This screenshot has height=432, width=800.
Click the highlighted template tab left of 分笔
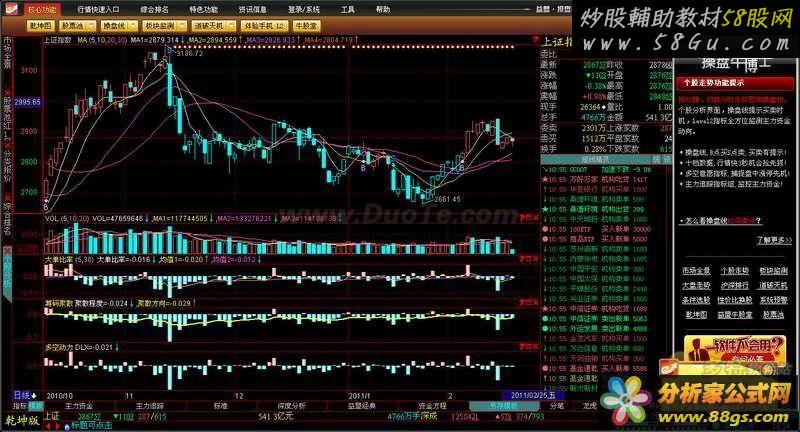[504, 406]
